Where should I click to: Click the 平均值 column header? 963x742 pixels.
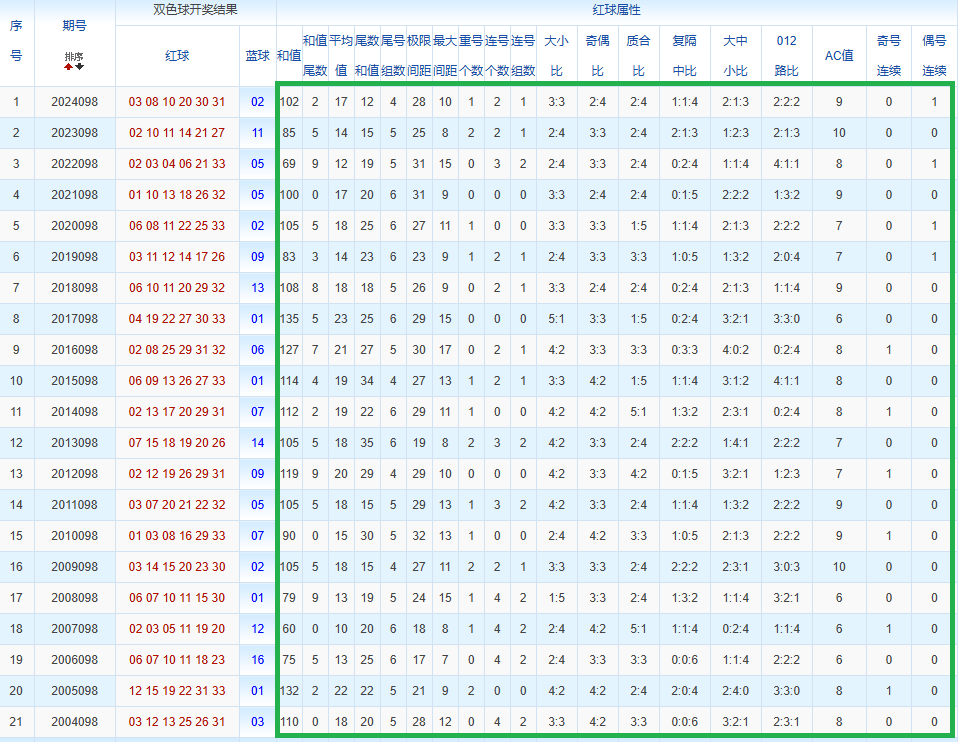point(341,56)
